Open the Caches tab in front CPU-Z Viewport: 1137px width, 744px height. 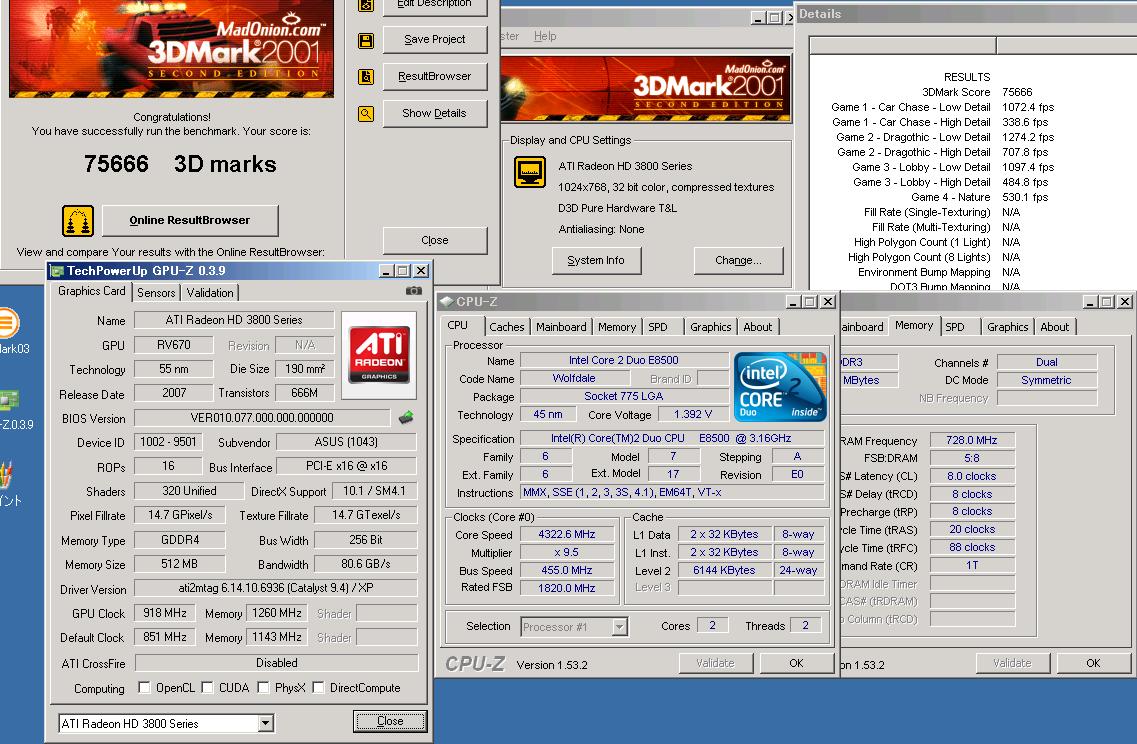pos(506,327)
